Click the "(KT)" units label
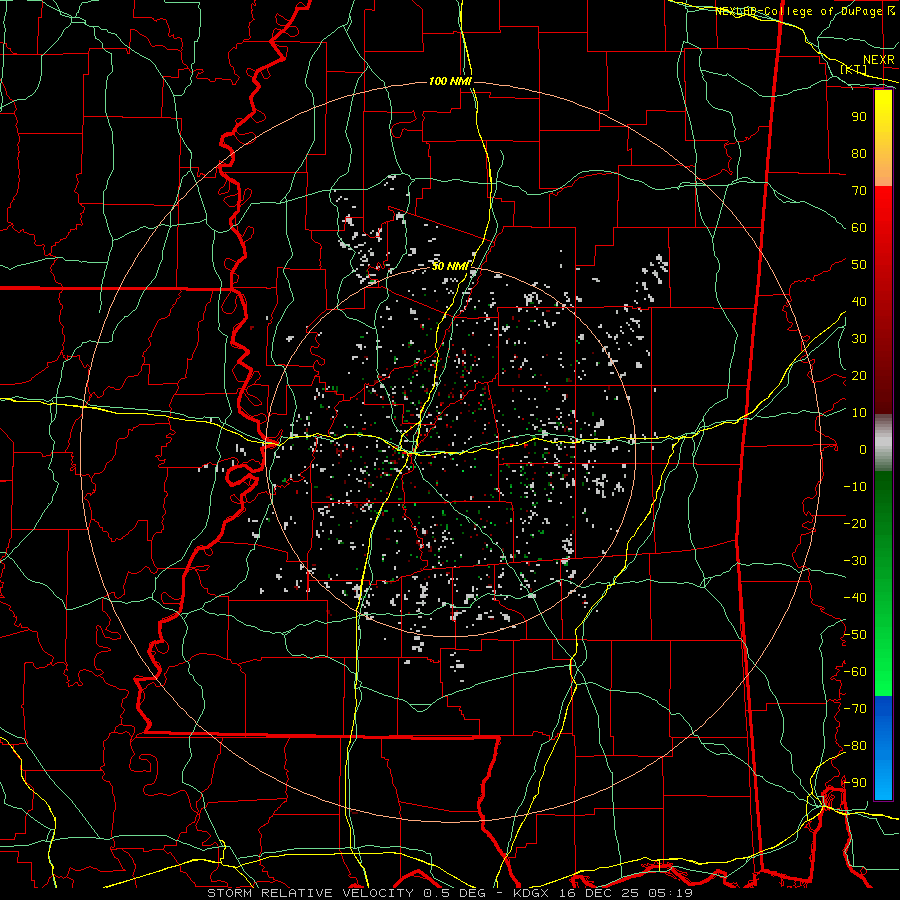 point(854,69)
